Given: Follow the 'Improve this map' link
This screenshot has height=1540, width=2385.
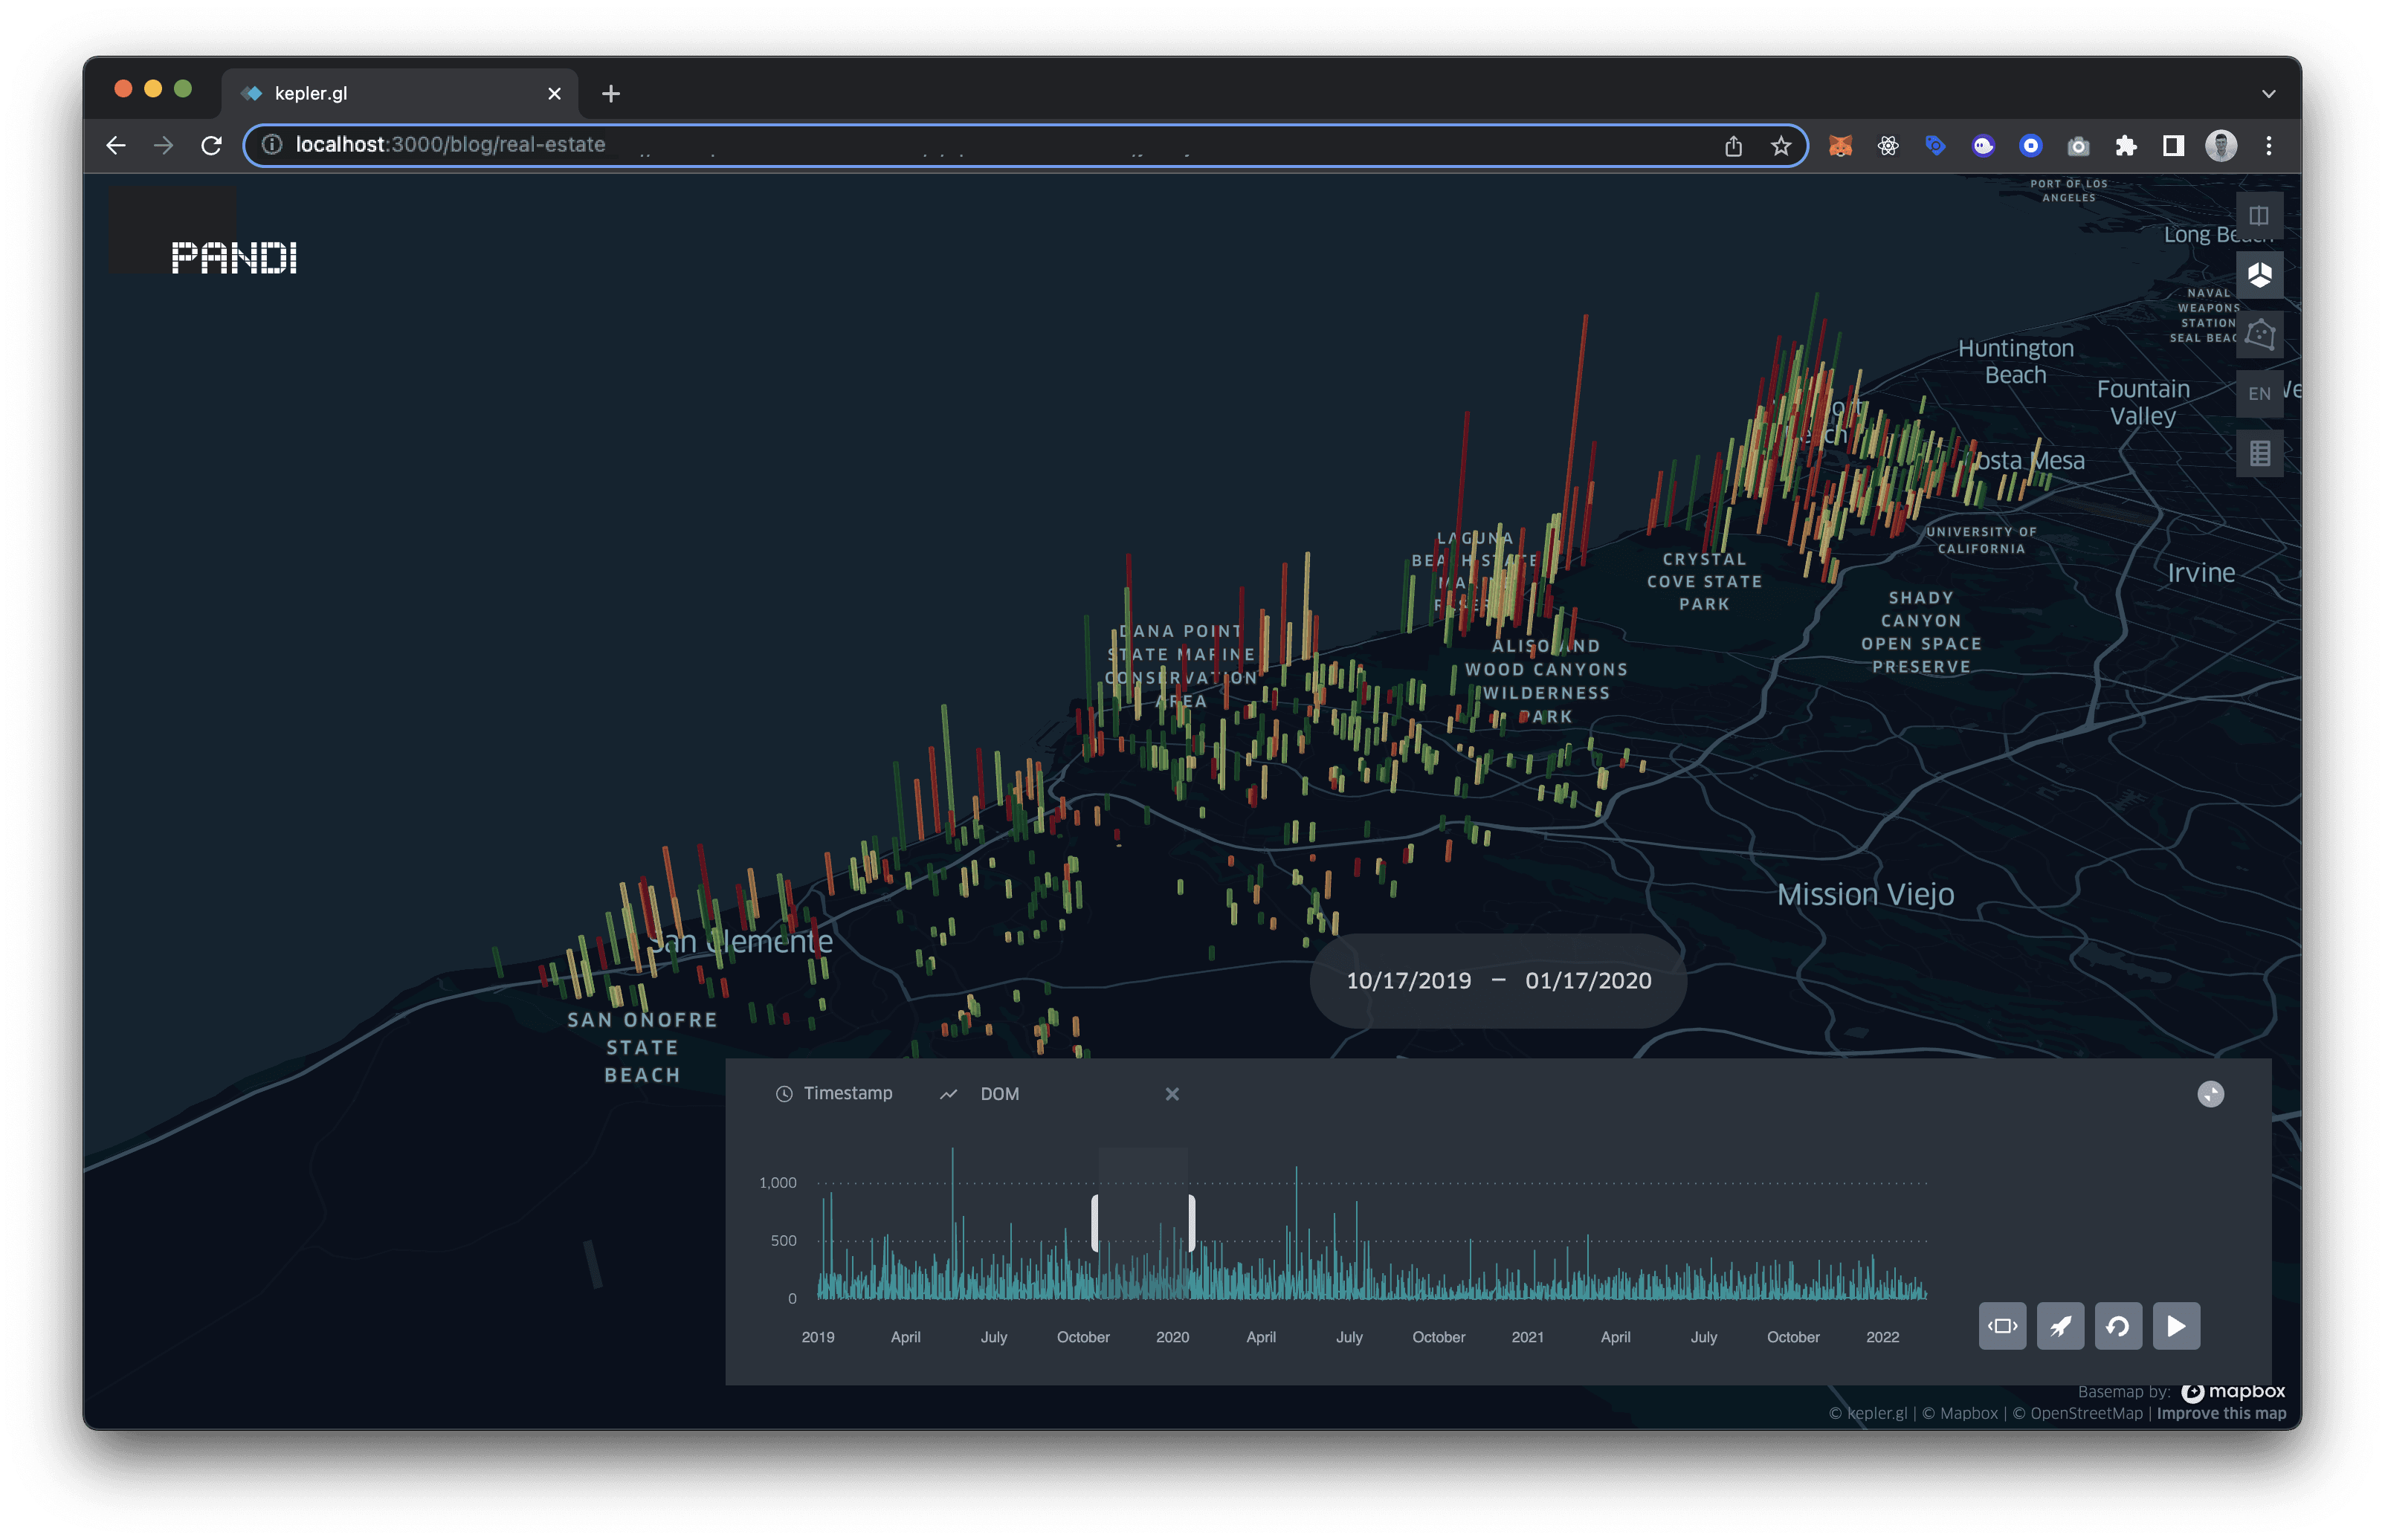Looking at the screenshot, I should 2220,1413.
